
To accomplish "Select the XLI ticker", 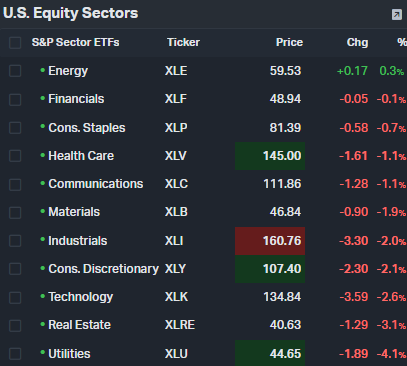I will 174,241.
